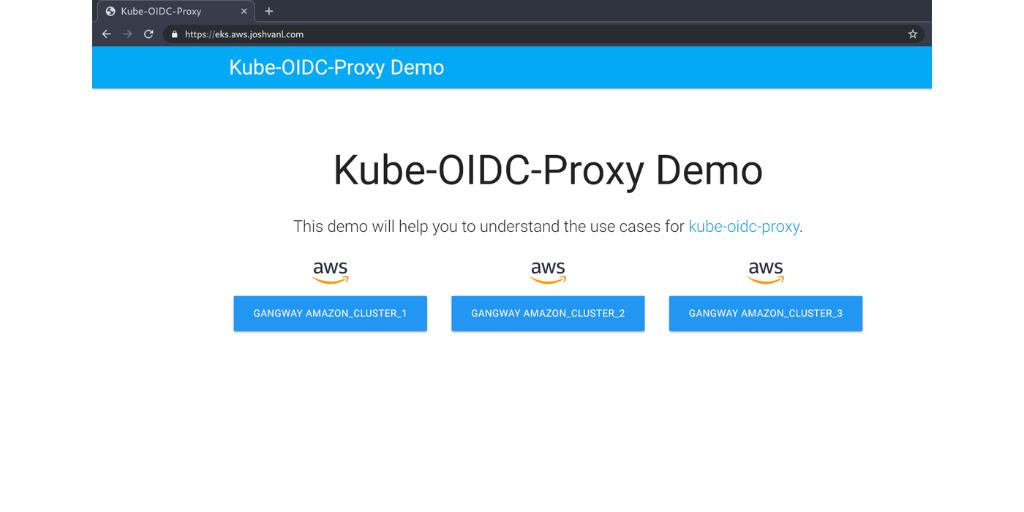This screenshot has height=512, width=1024.
Task: Open Gangway Amazon_Cluster_2
Action: click(548, 313)
